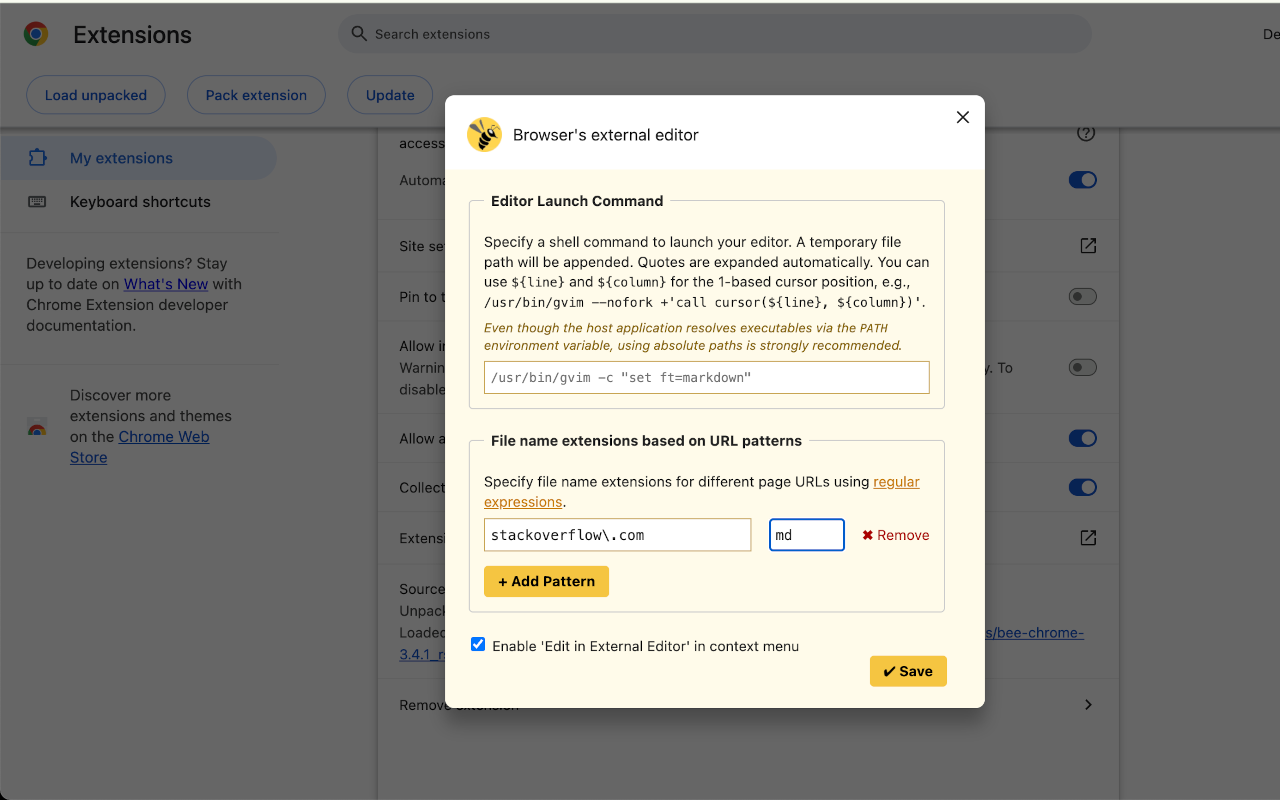
Task: Click Load unpacked button
Action: point(96,95)
